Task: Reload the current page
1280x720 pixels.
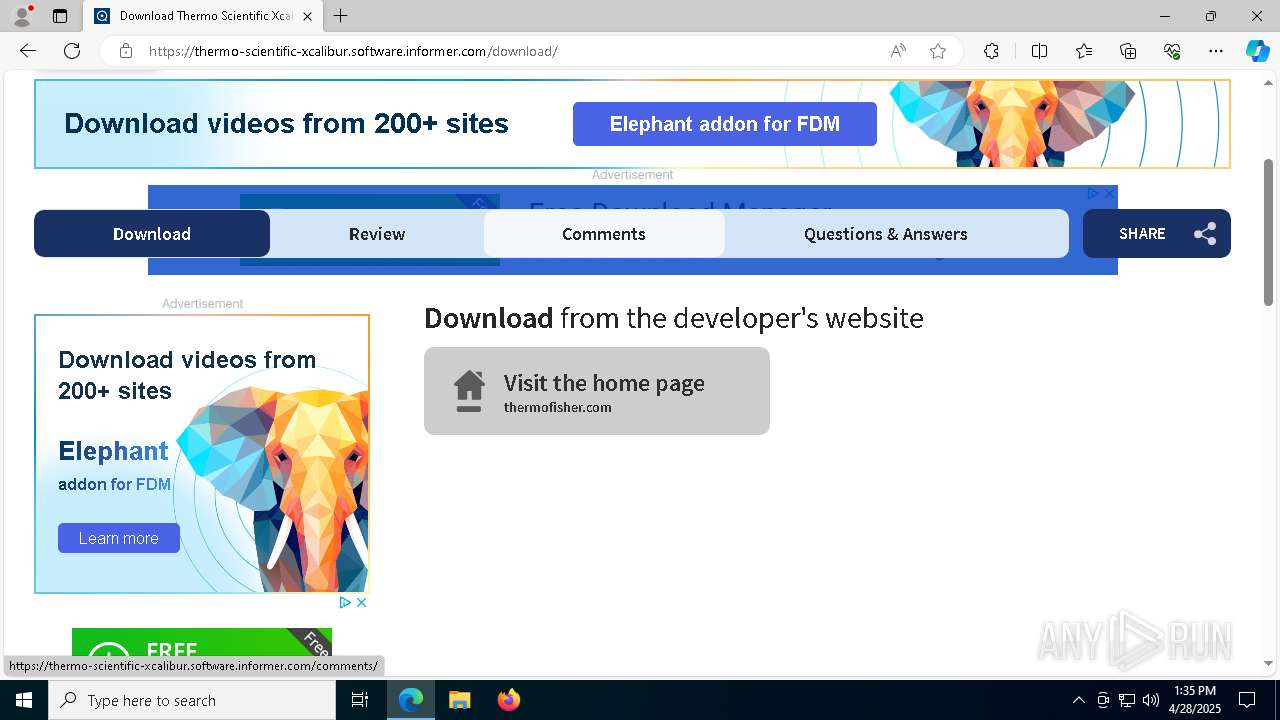Action: [72, 51]
